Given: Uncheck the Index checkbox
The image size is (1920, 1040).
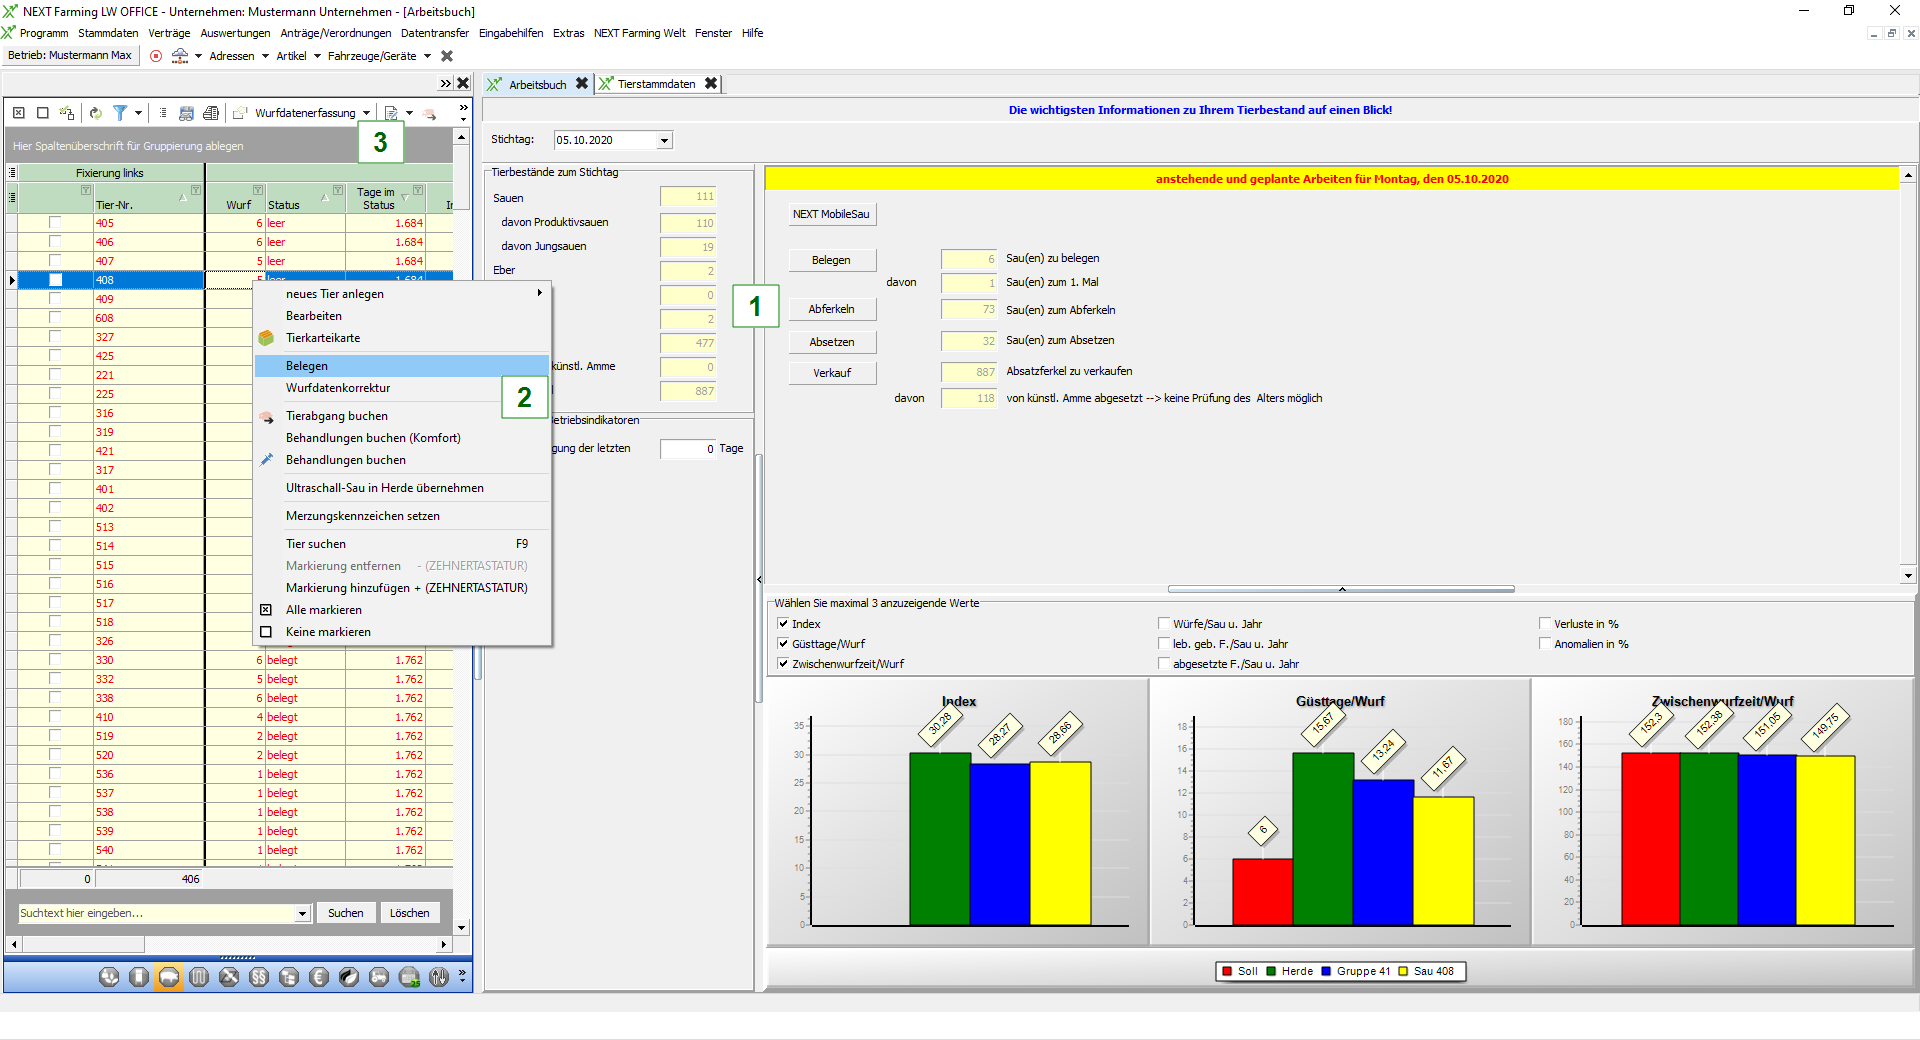Looking at the screenshot, I should [x=784, y=624].
